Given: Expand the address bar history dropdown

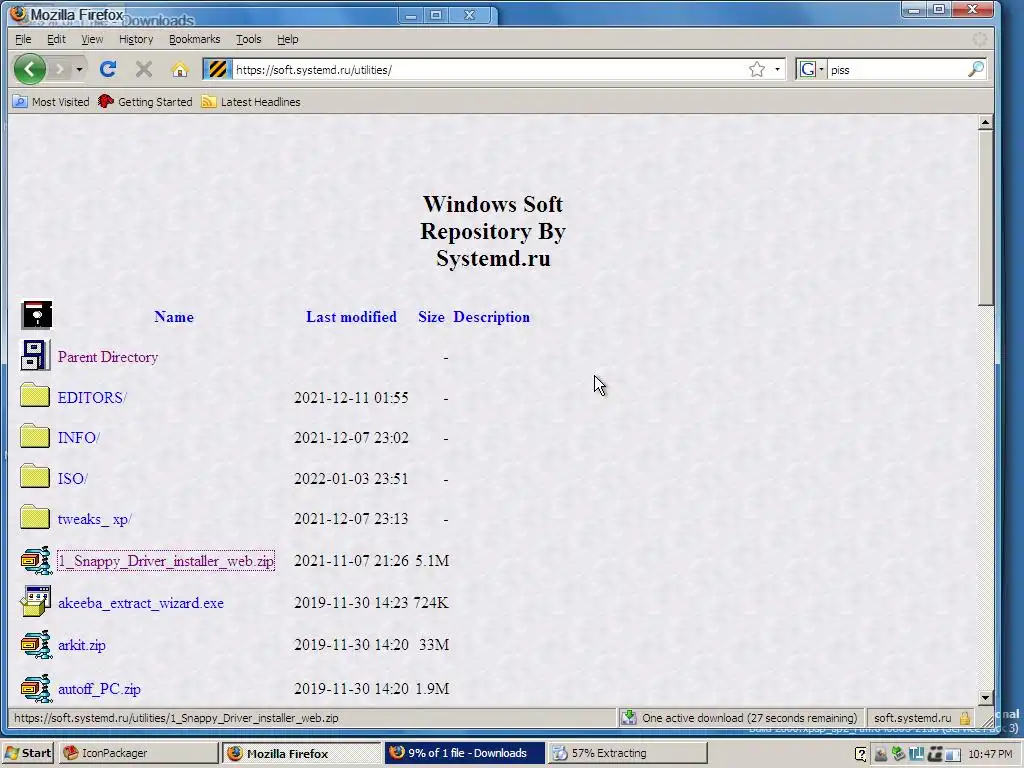Looking at the screenshot, I should tap(777, 69).
